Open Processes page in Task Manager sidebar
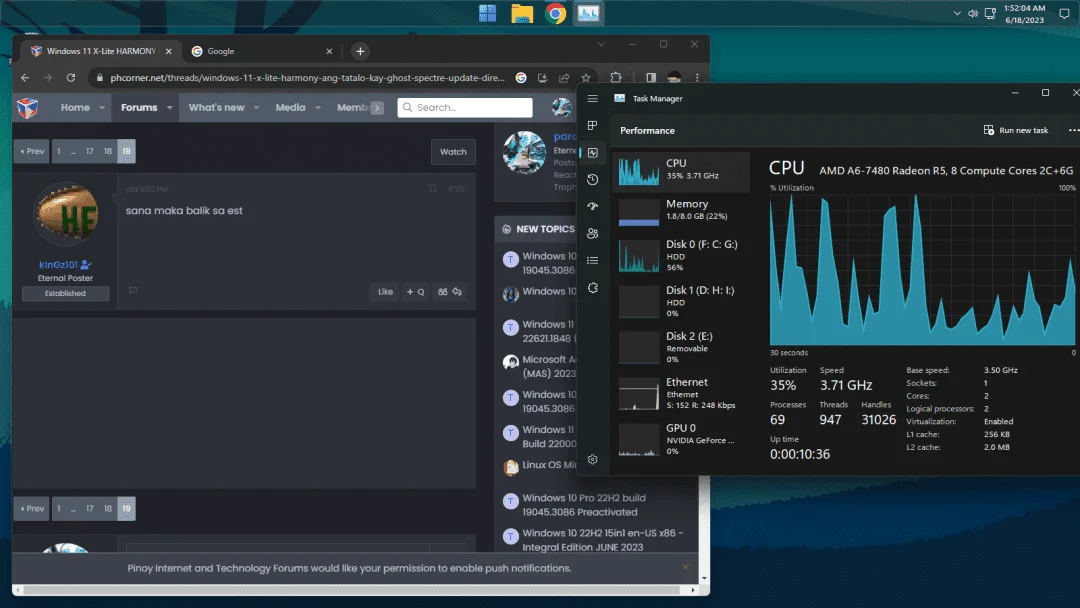The height and width of the screenshot is (608, 1080). 592,125
